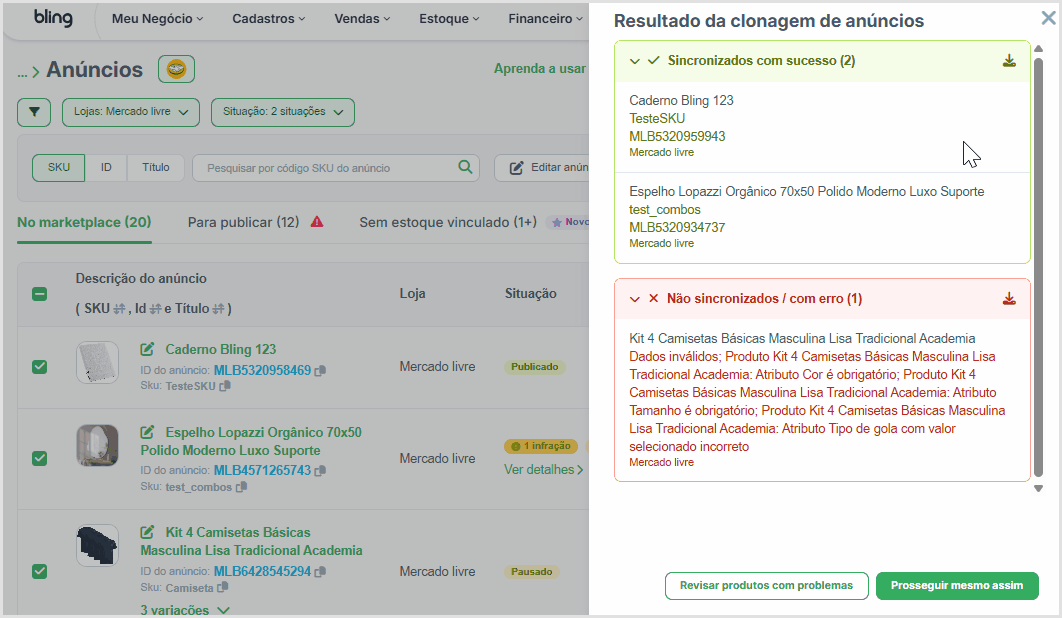This screenshot has height=618, width=1062.
Task: Click MLB5320934737 in the success list
Action: [x=677, y=228]
